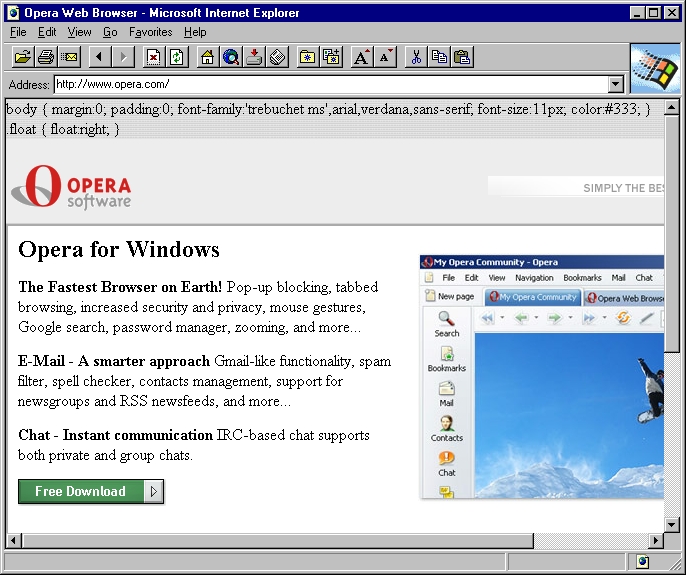Click the red down-arrow tray icon

(x=254, y=57)
